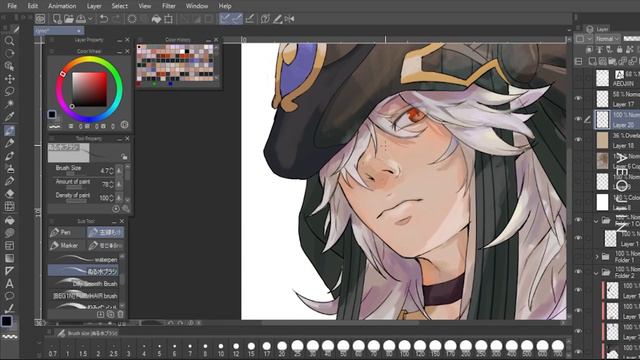Viewport: 640px width, 360px height.
Task: Select the Lasso selection tool
Action: 9,91
